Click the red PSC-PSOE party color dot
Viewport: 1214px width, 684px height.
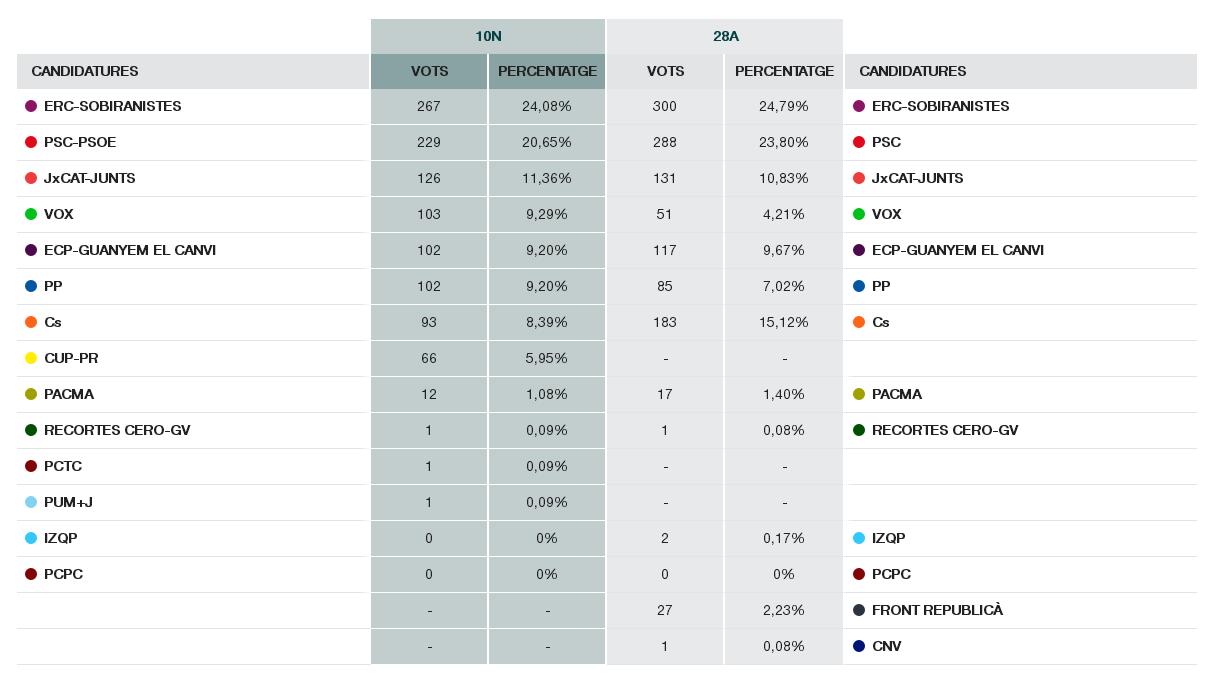click(x=31, y=142)
